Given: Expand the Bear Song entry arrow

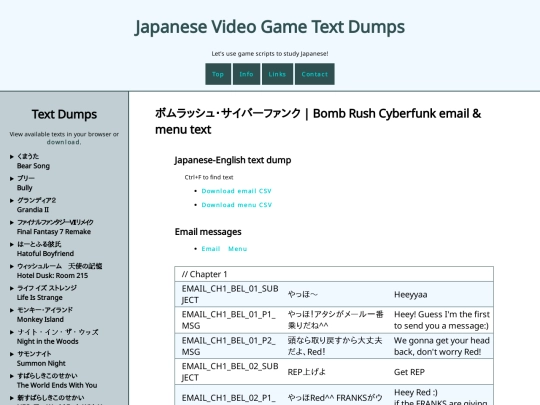Looking at the screenshot, I should [x=12, y=157].
